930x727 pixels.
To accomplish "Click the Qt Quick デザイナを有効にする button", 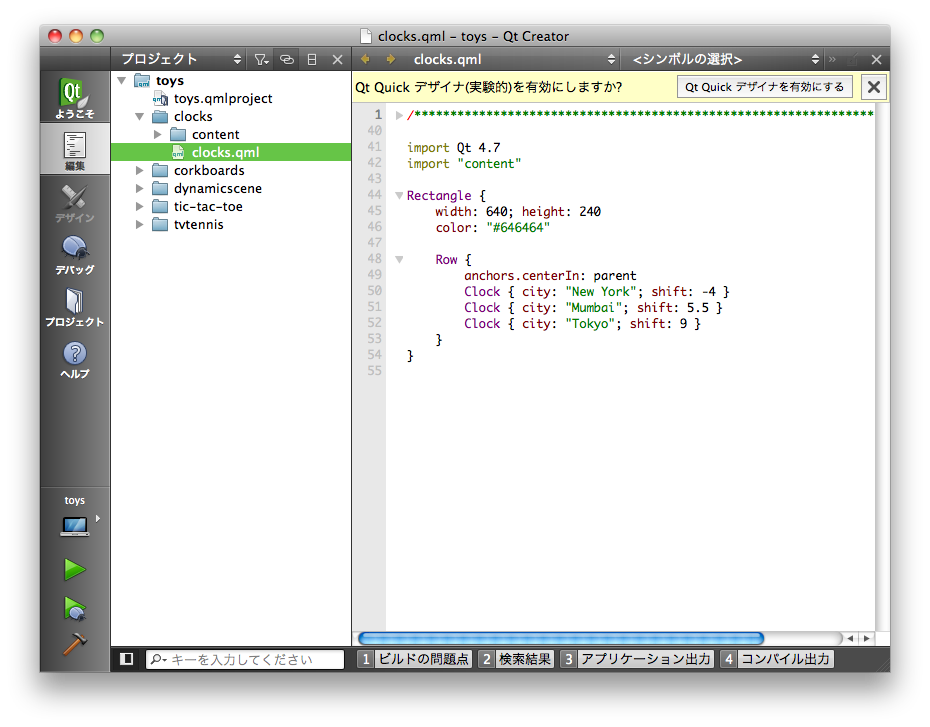I will click(765, 87).
